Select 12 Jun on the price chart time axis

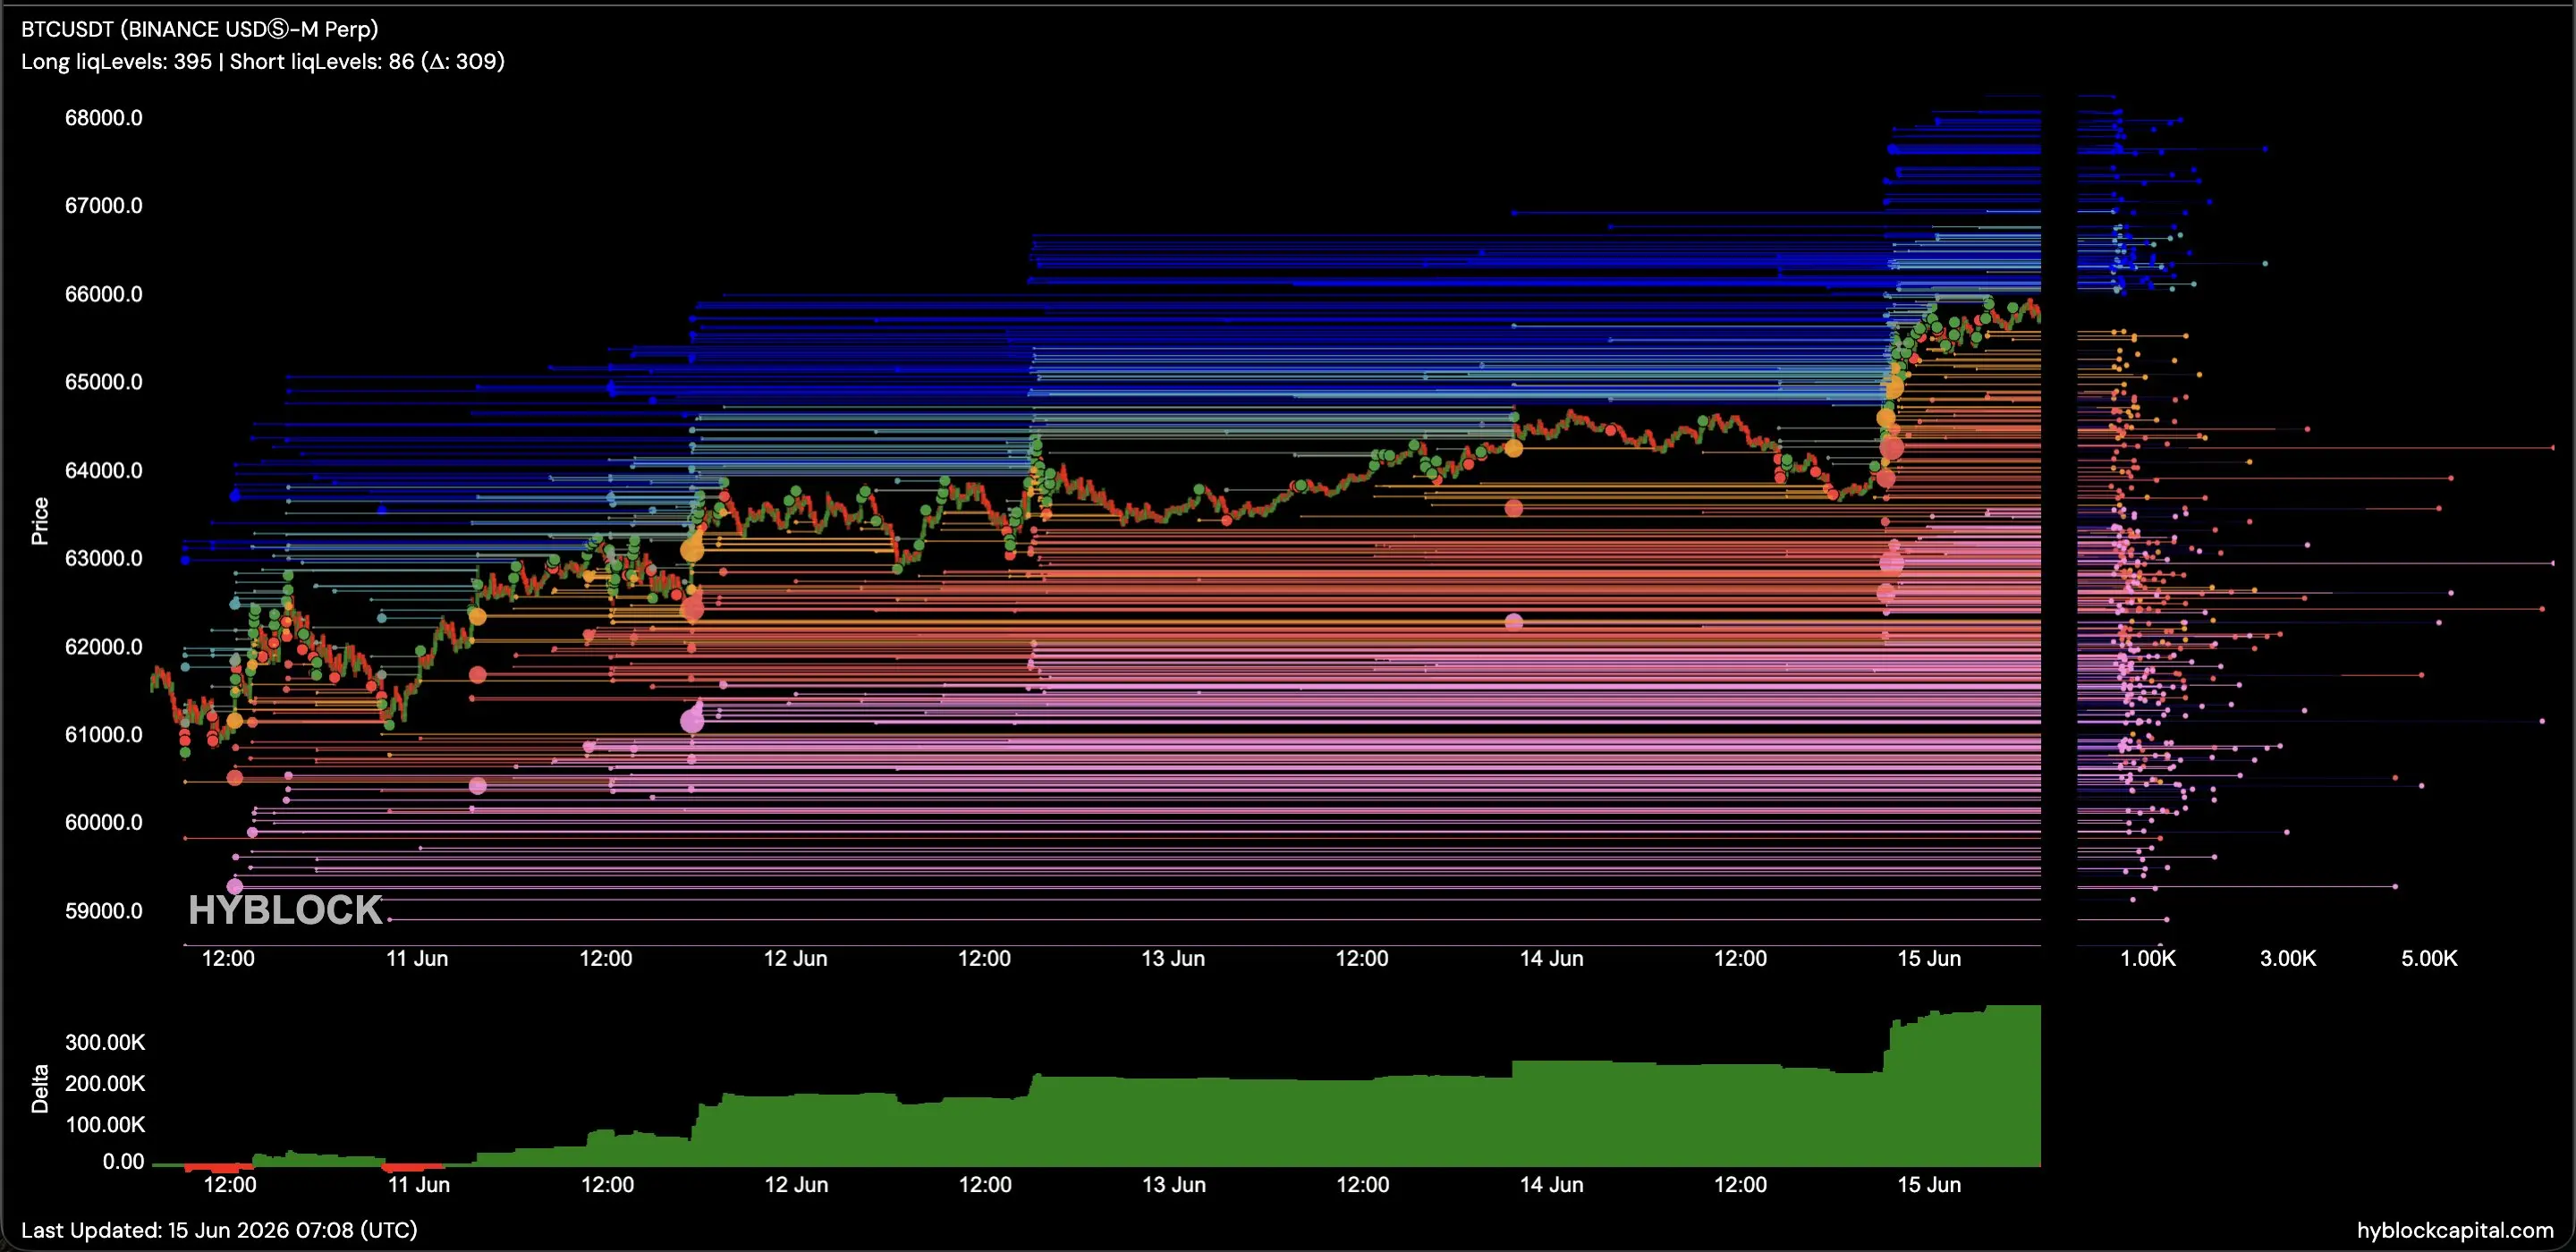point(796,958)
